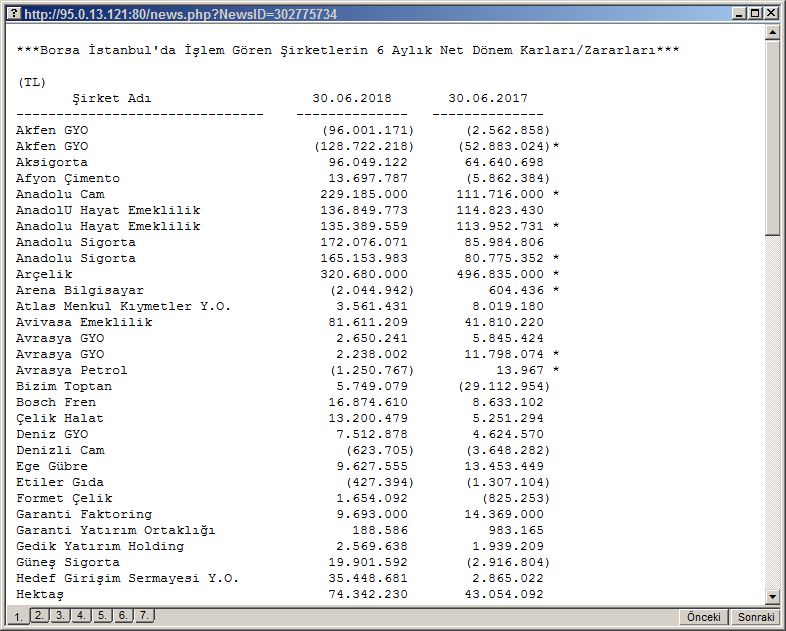The height and width of the screenshot is (631, 786).
Task: Click the scroll up arrow
Action: point(772,32)
